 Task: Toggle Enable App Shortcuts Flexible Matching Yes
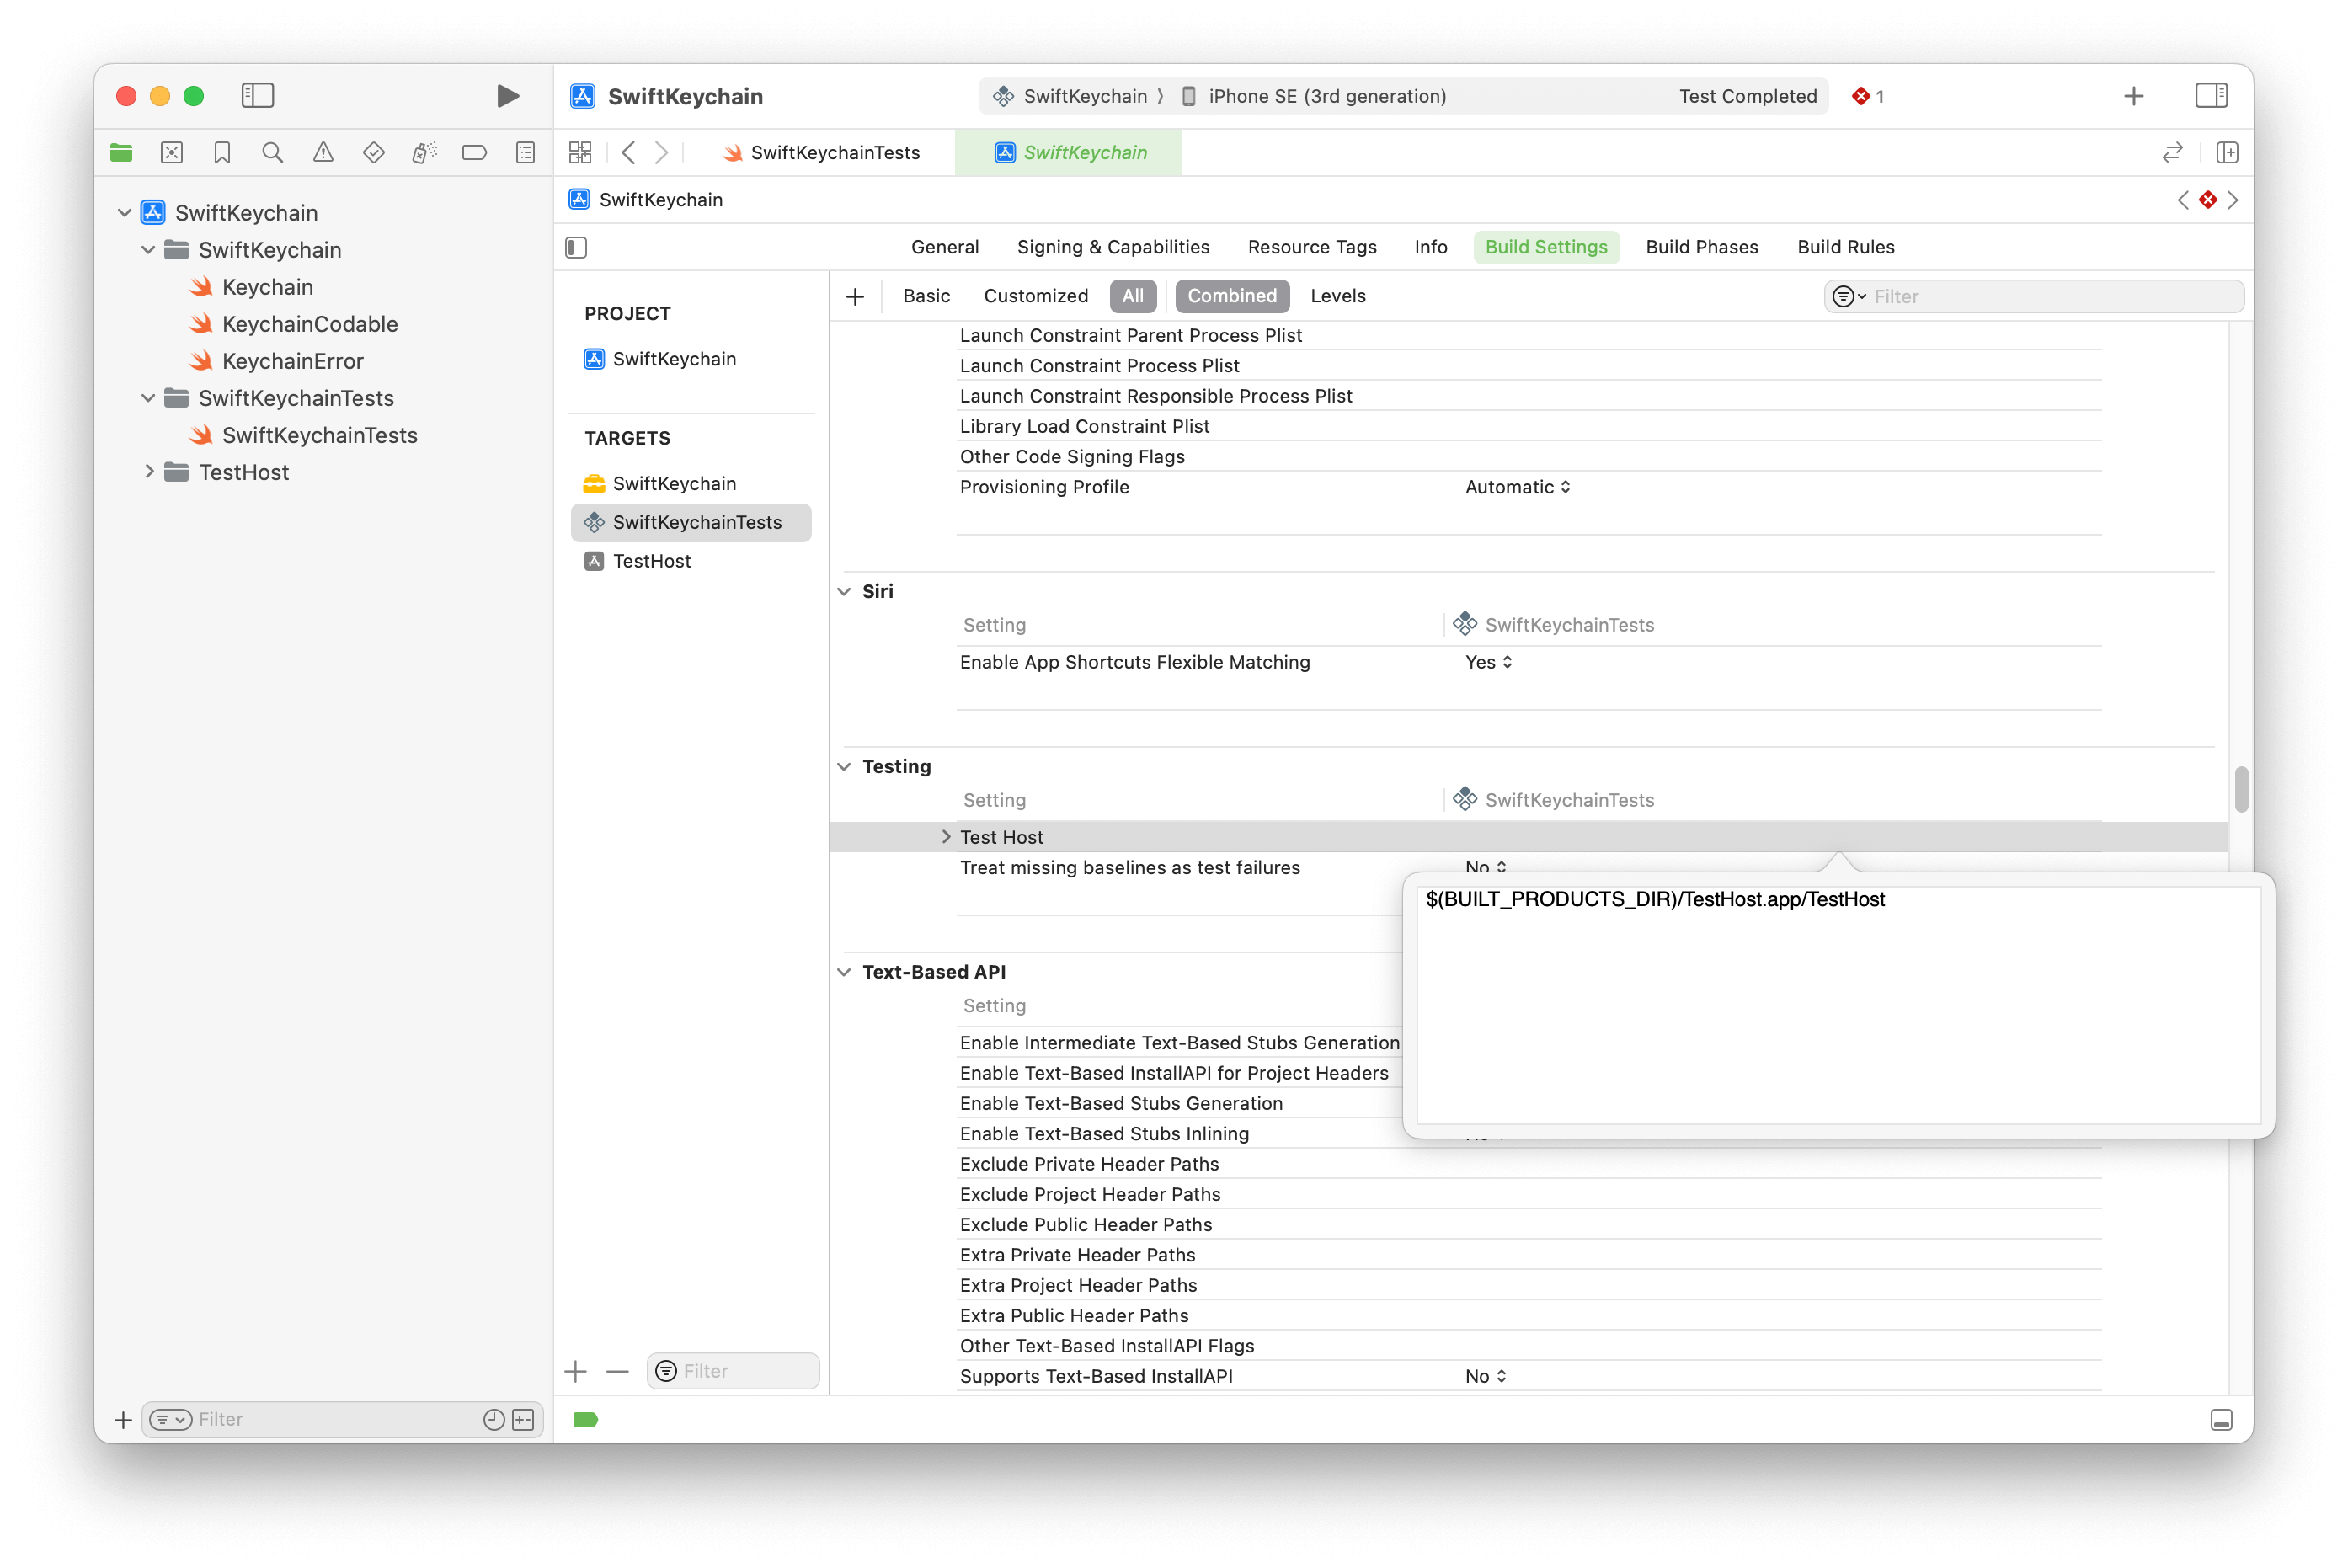pos(1487,662)
